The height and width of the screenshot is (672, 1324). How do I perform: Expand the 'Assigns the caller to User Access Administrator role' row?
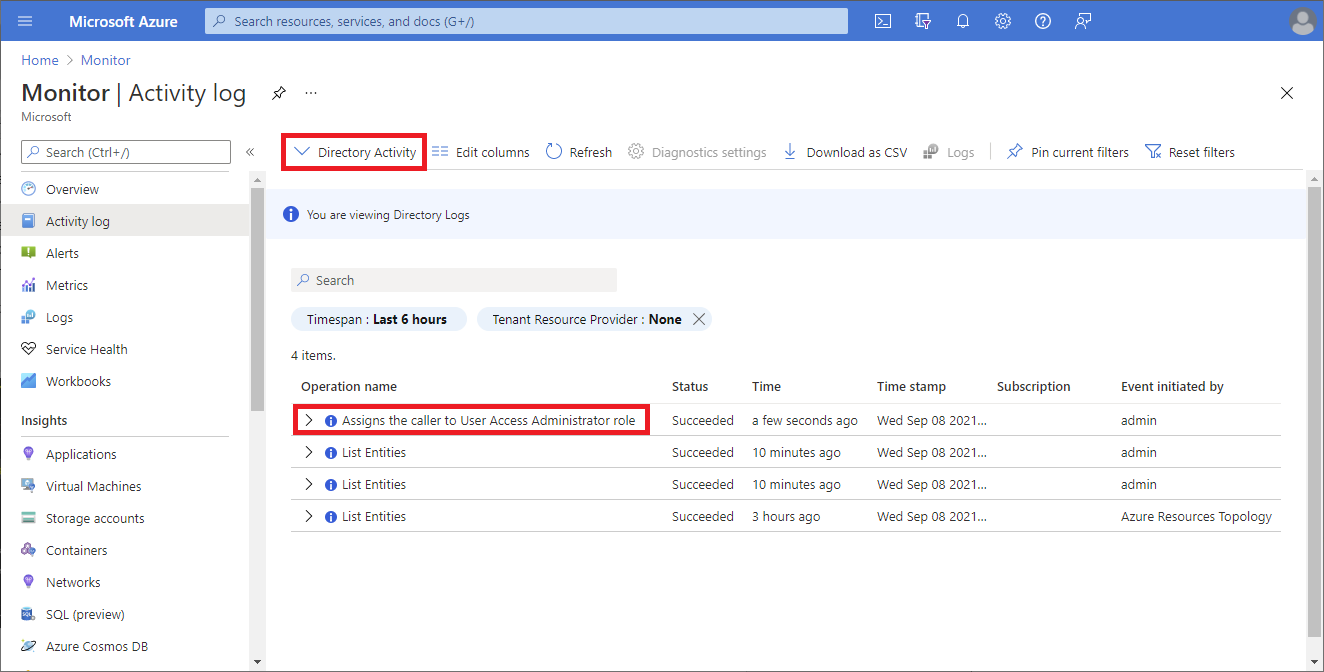308,419
